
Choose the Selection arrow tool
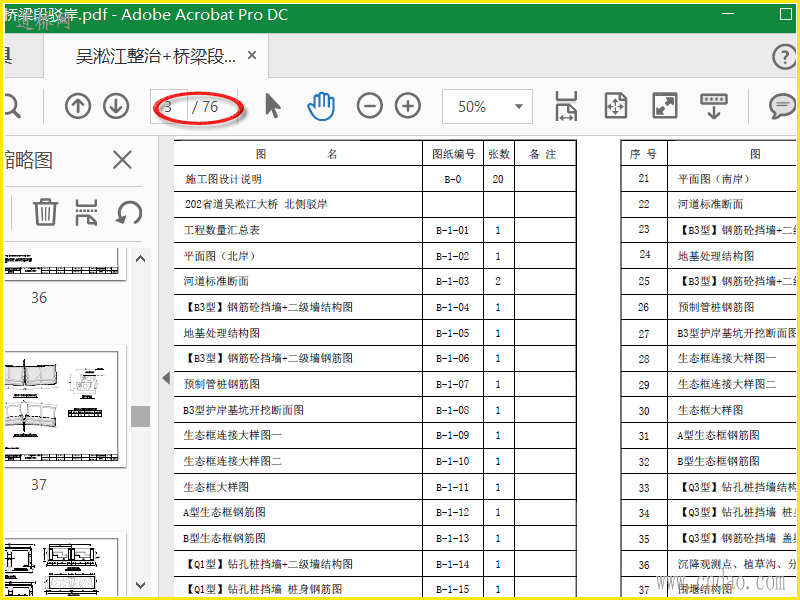click(272, 106)
